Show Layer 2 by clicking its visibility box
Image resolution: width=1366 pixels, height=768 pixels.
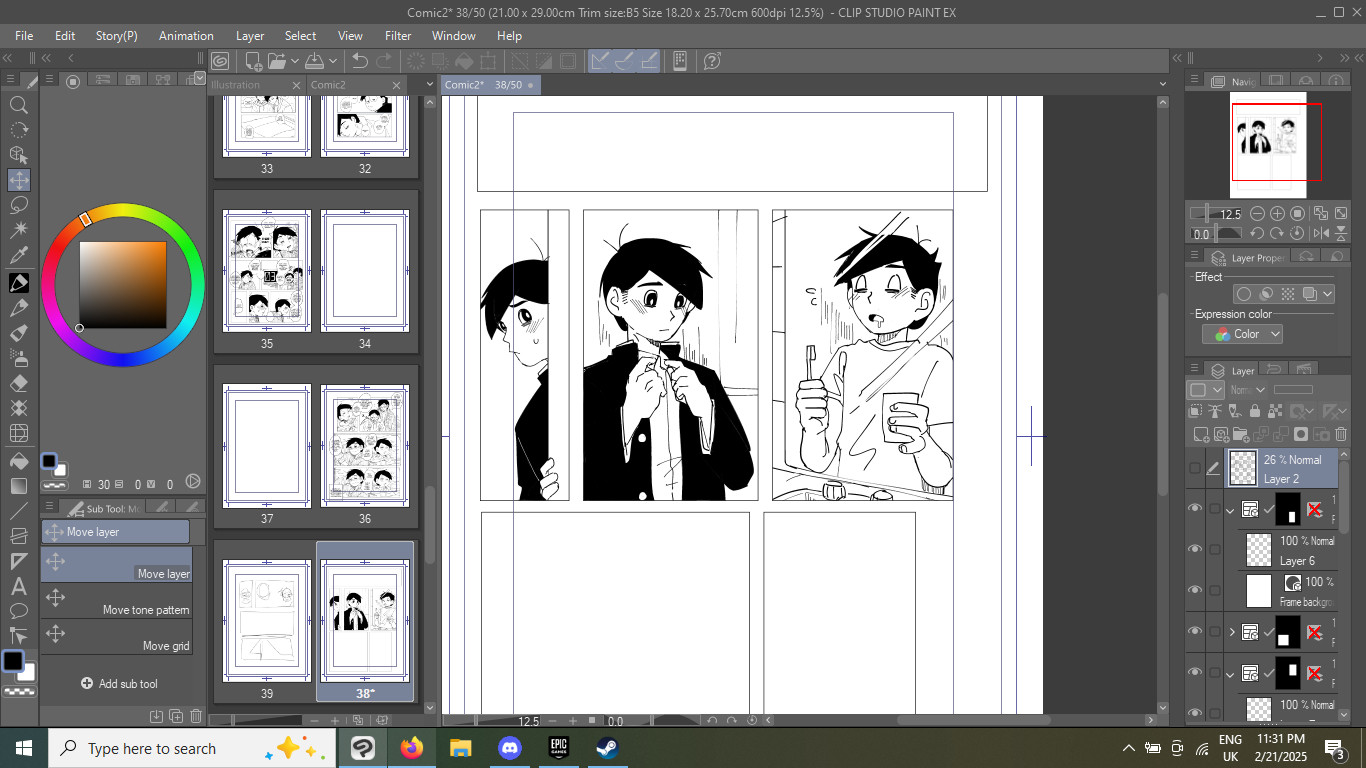pos(1195,468)
